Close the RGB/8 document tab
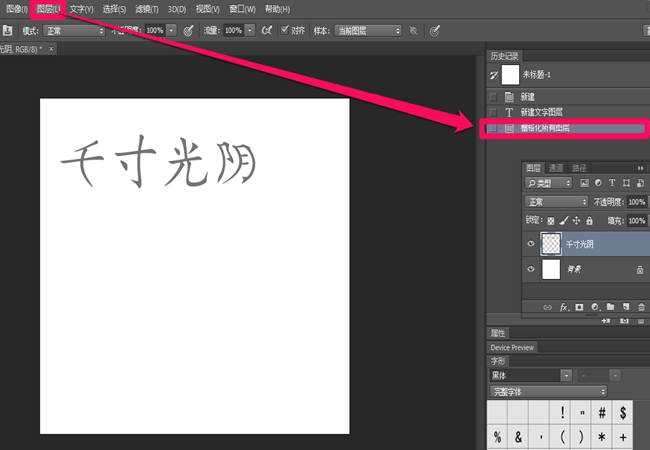The height and width of the screenshot is (450, 650). 51,49
